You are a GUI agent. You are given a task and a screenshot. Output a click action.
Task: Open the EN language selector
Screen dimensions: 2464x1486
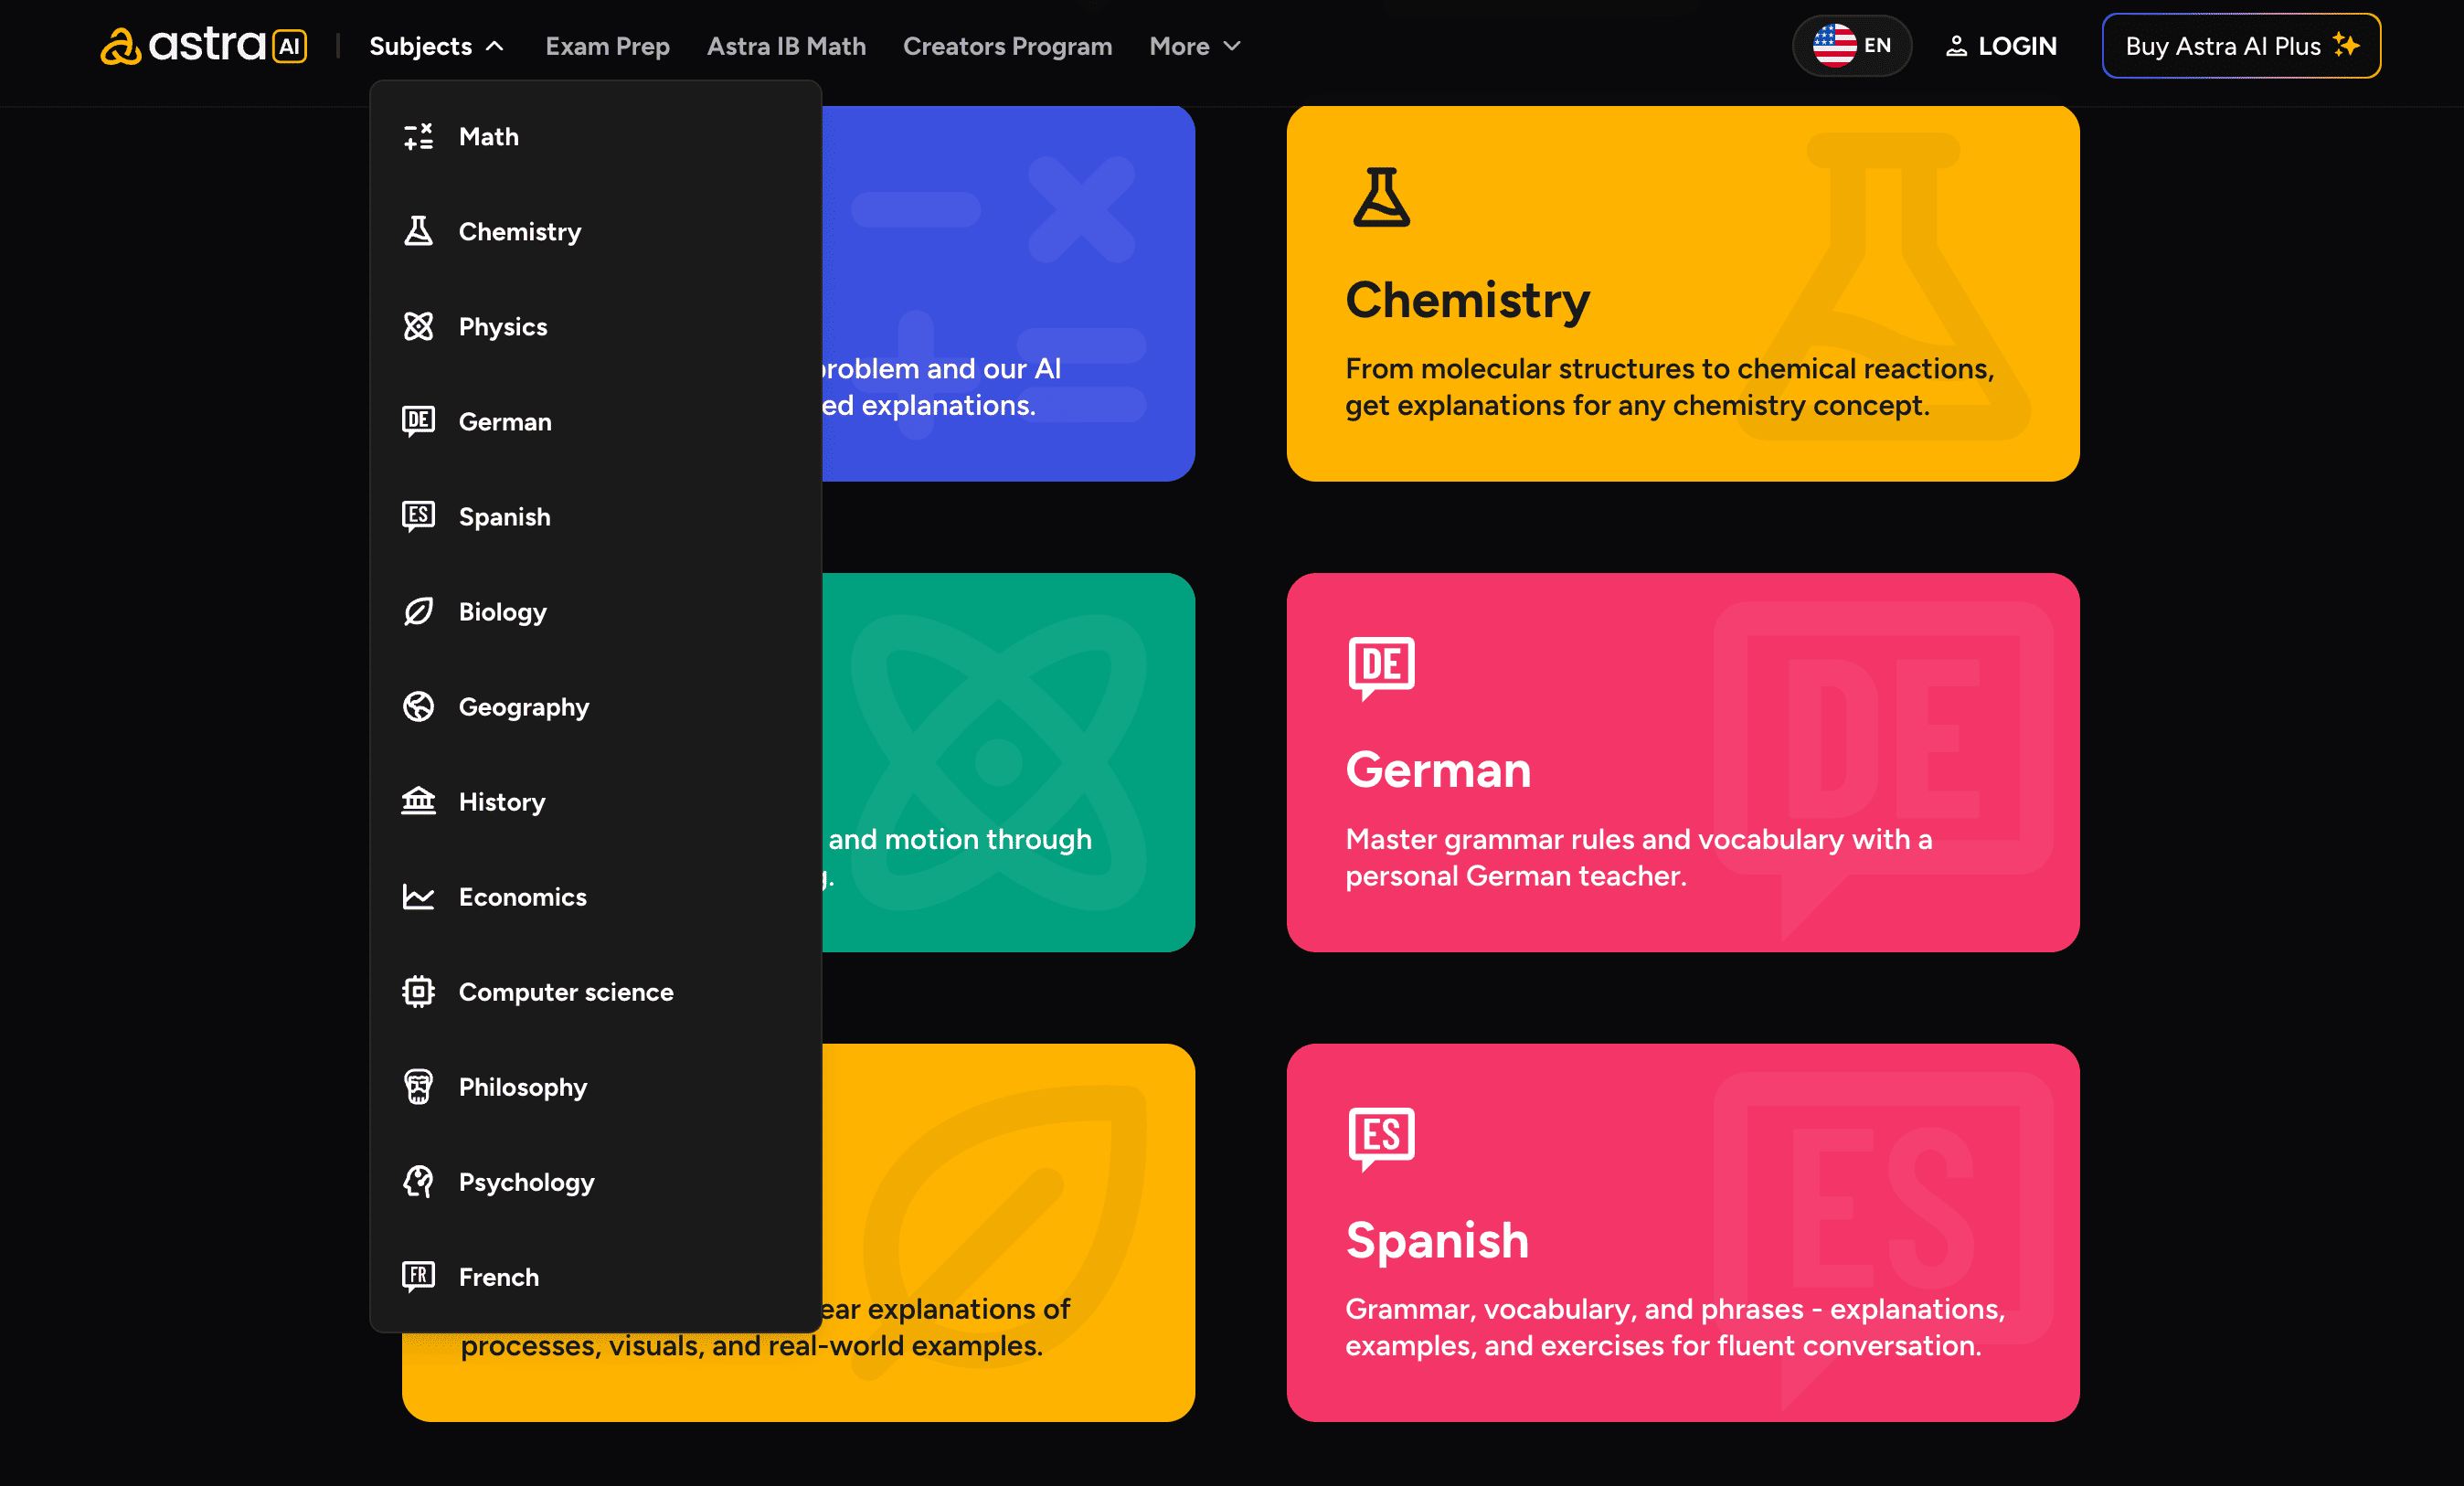click(x=1851, y=46)
